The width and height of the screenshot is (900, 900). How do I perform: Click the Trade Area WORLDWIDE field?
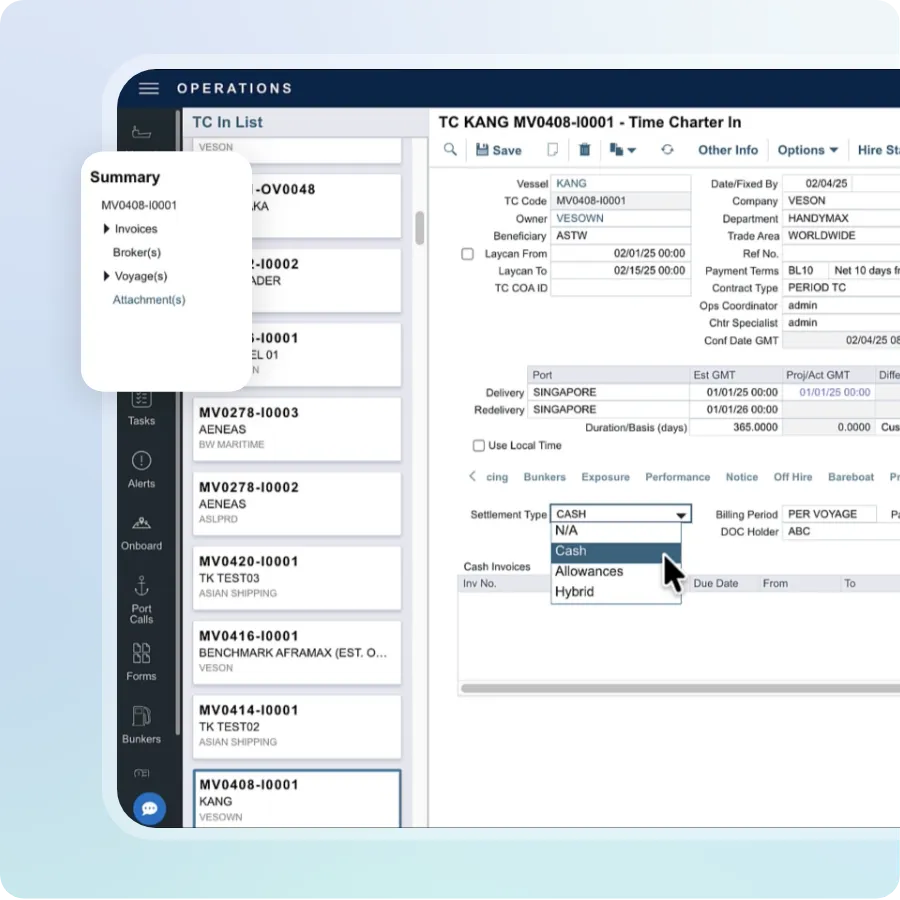click(841, 235)
